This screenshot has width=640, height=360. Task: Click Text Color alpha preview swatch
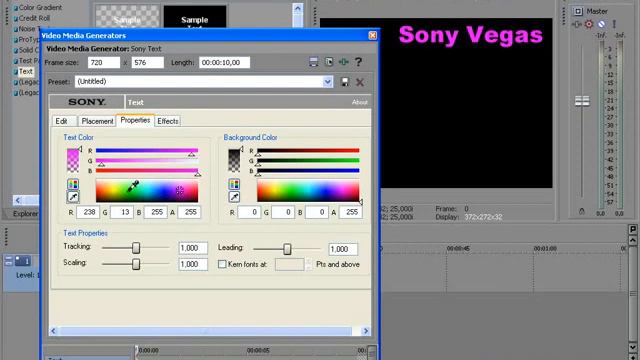tap(73, 160)
